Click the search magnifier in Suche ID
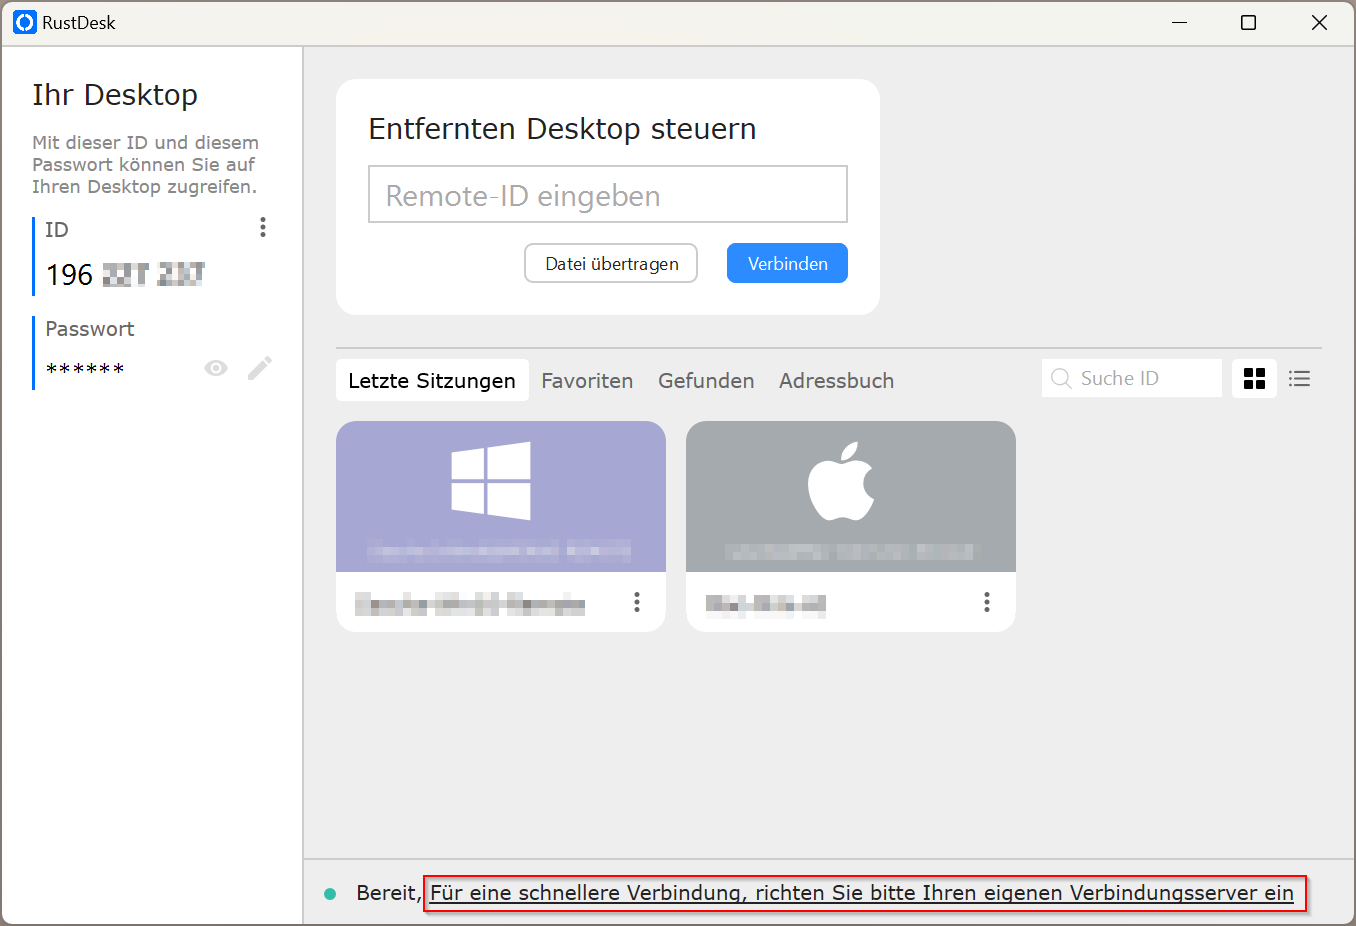The width and height of the screenshot is (1356, 926). (x=1061, y=378)
